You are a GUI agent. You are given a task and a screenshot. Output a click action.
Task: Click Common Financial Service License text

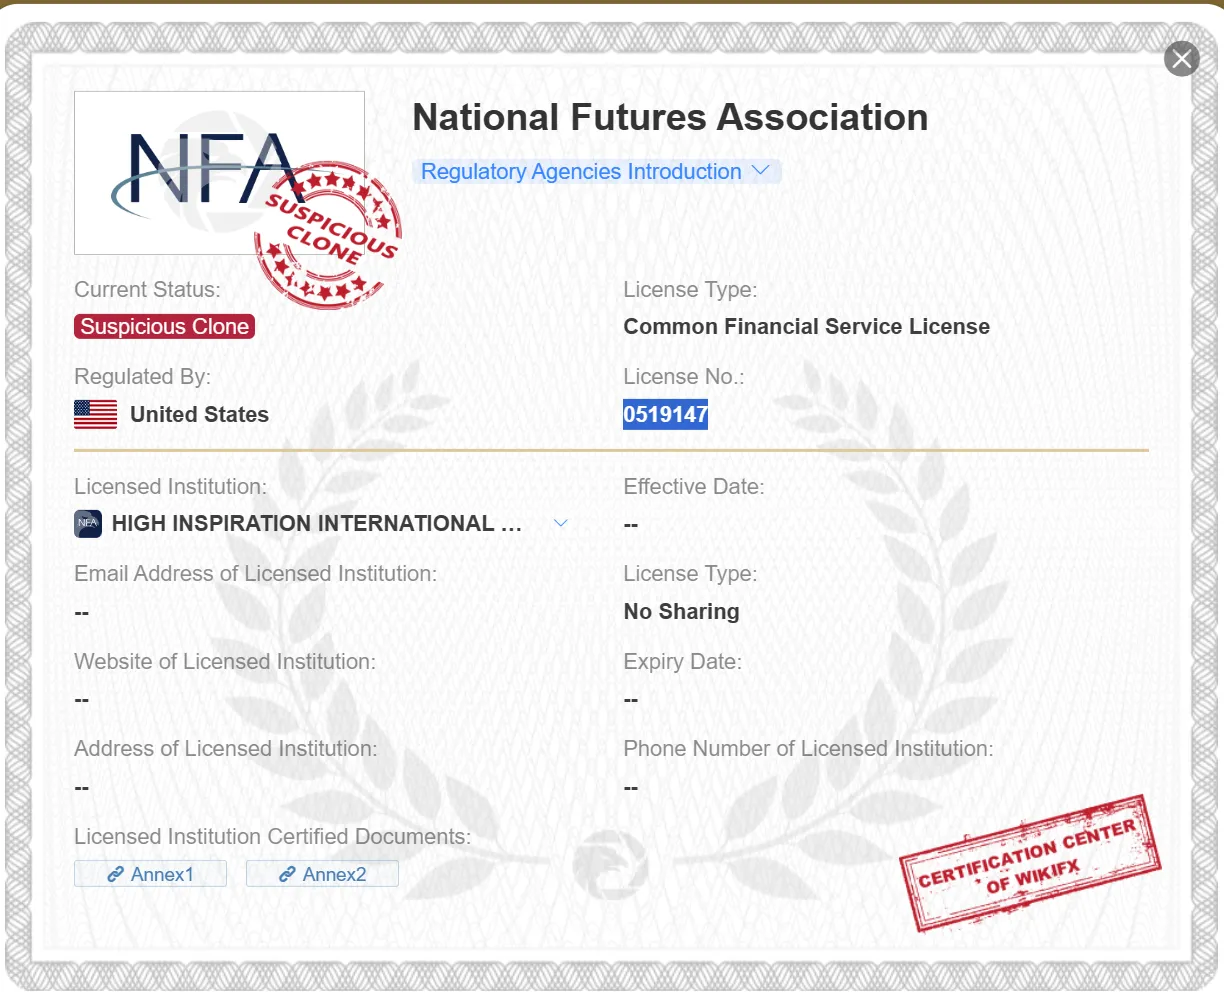(x=807, y=327)
